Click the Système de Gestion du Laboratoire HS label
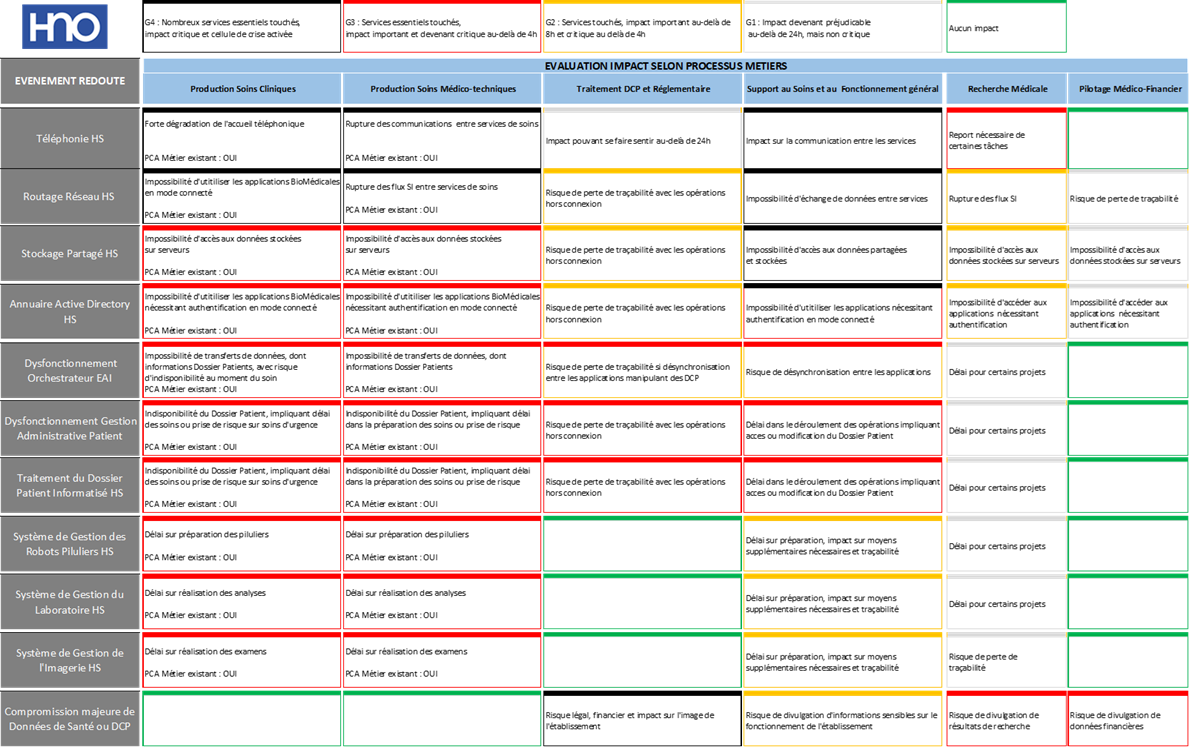This screenshot has width=1189, height=747. click(x=70, y=602)
